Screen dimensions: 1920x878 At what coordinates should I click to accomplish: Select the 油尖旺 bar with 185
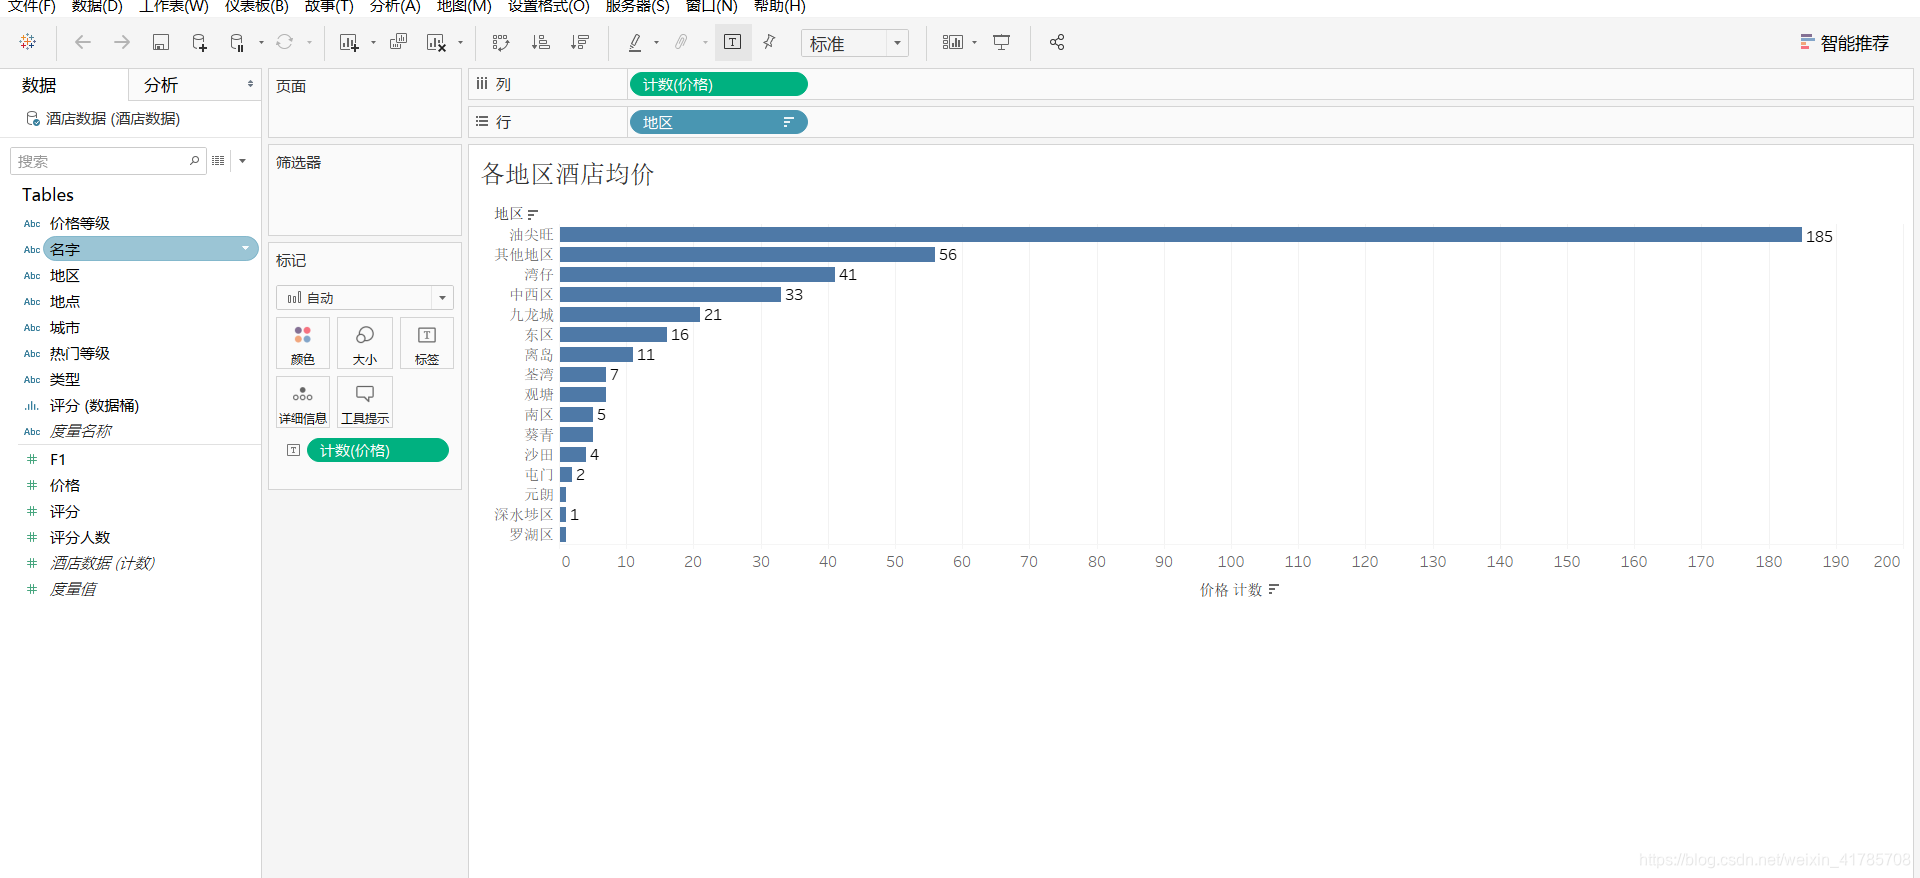pos(1180,235)
